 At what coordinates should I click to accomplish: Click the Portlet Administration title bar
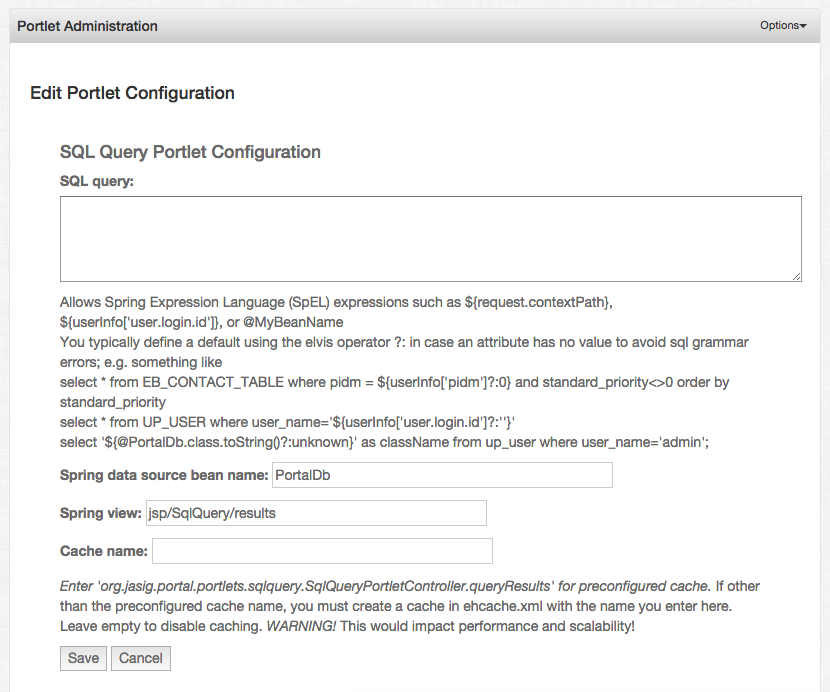[90, 25]
